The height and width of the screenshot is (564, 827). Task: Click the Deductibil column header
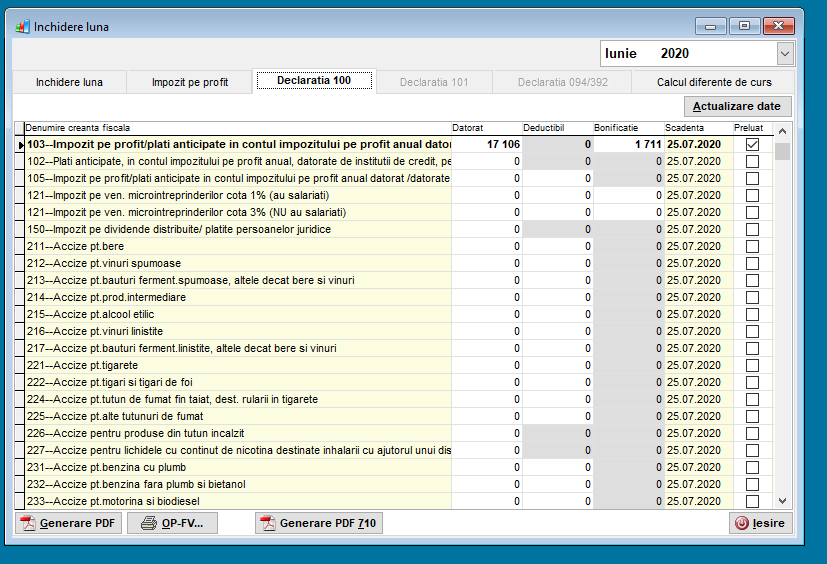557,128
